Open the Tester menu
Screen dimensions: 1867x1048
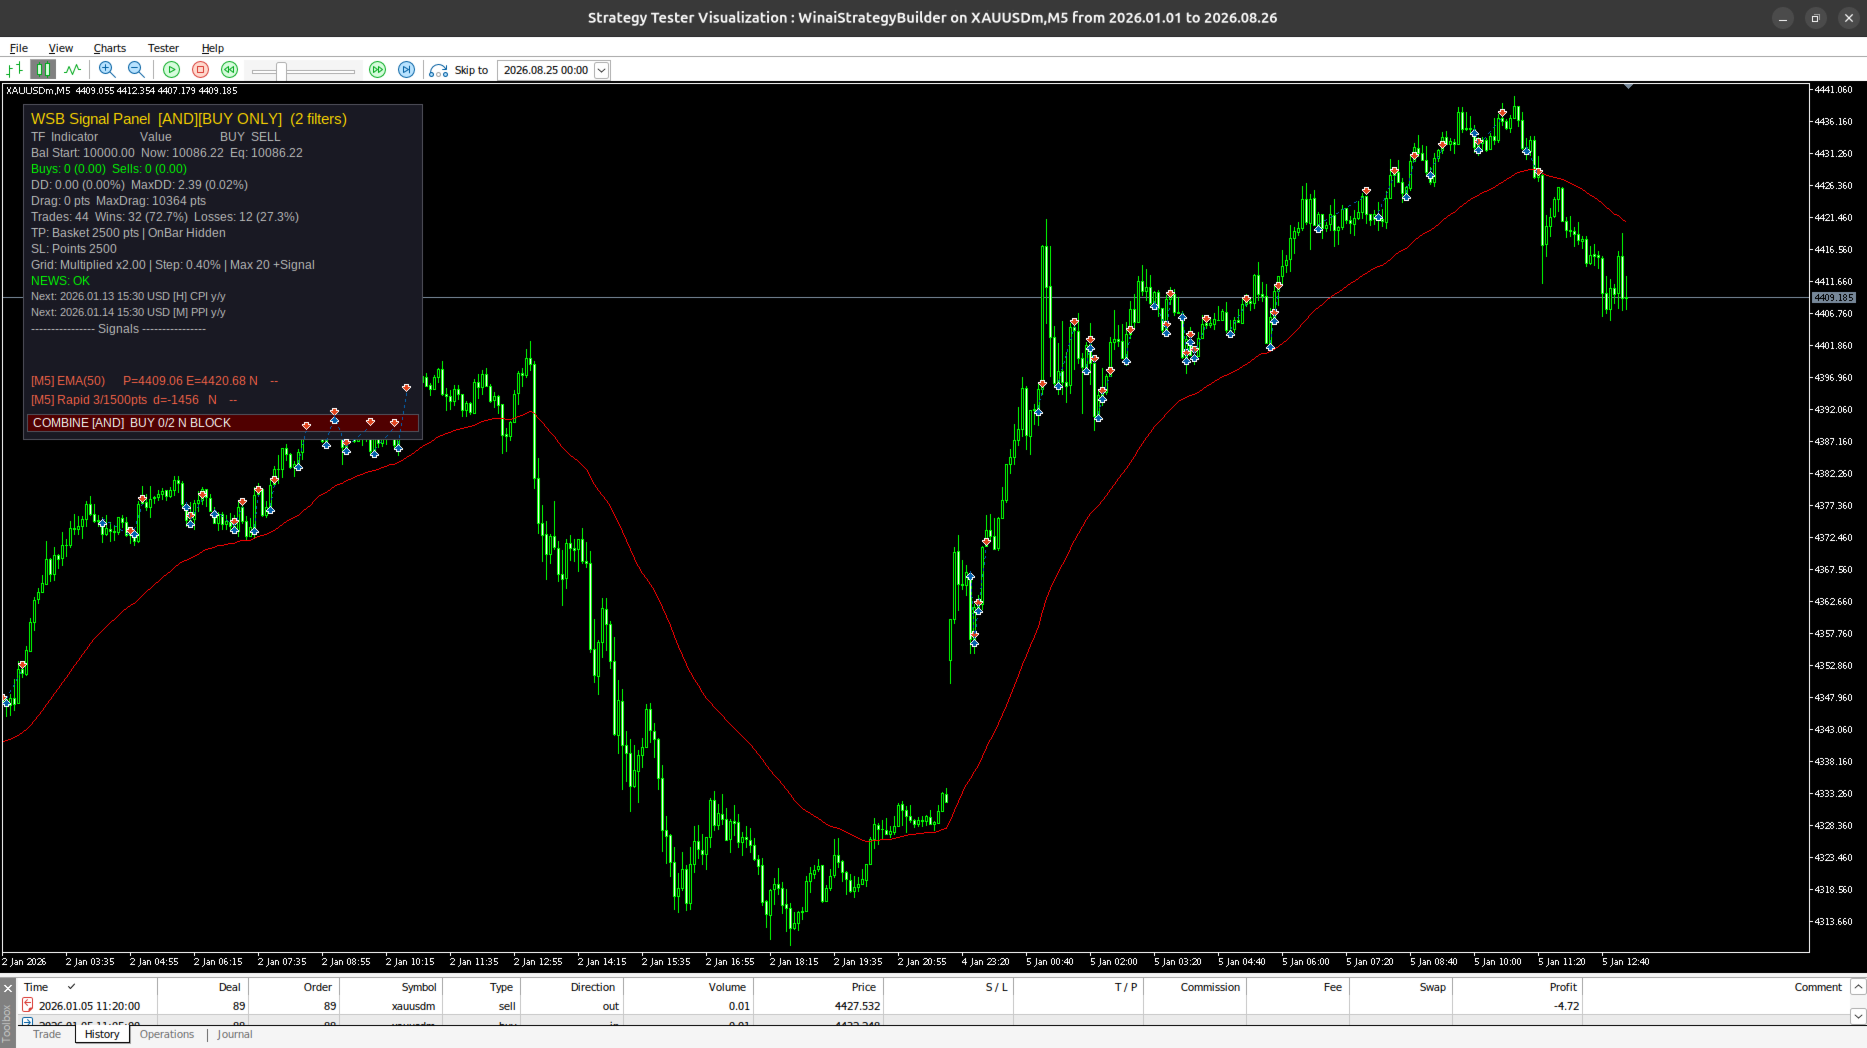[x=163, y=48]
